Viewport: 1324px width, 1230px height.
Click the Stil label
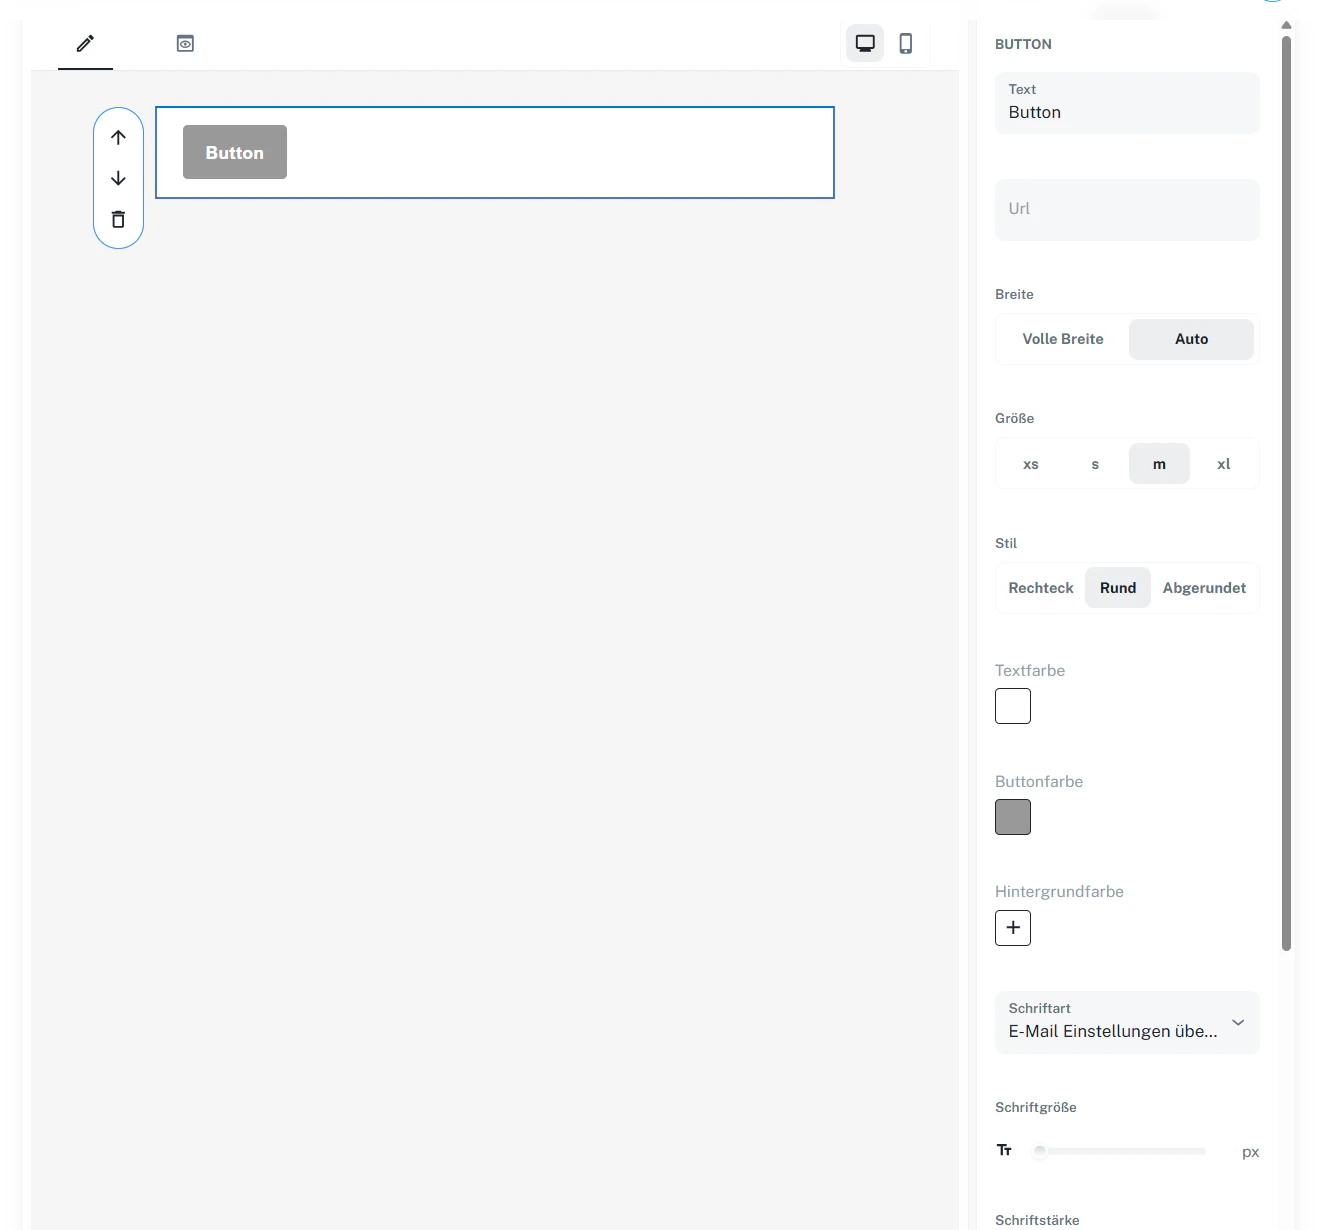click(1006, 543)
